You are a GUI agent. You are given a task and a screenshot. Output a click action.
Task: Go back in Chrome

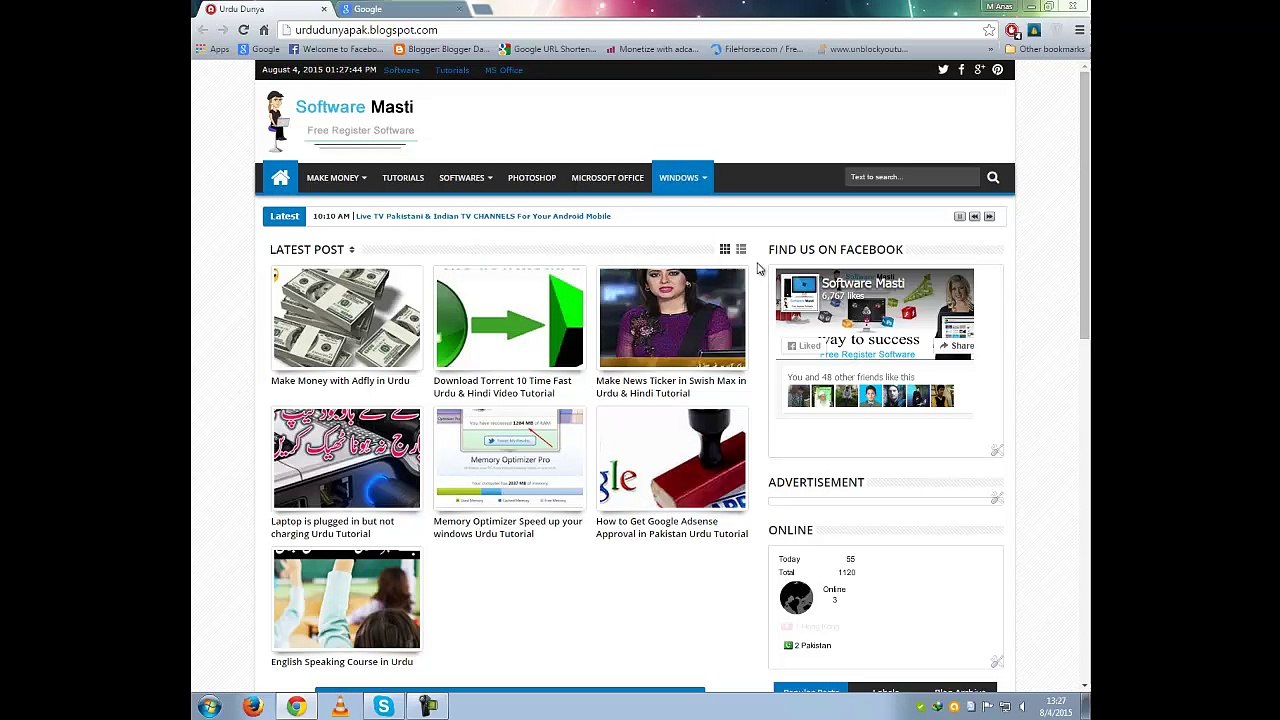point(203,30)
